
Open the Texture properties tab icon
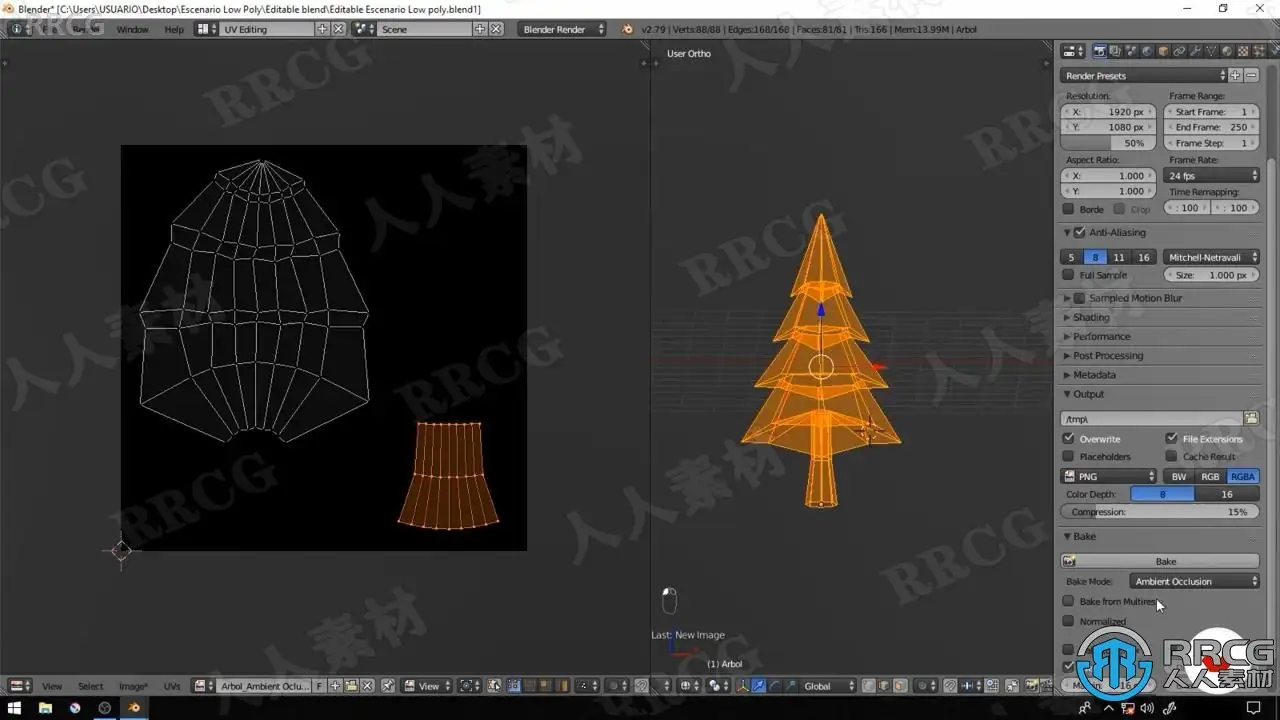(1243, 51)
